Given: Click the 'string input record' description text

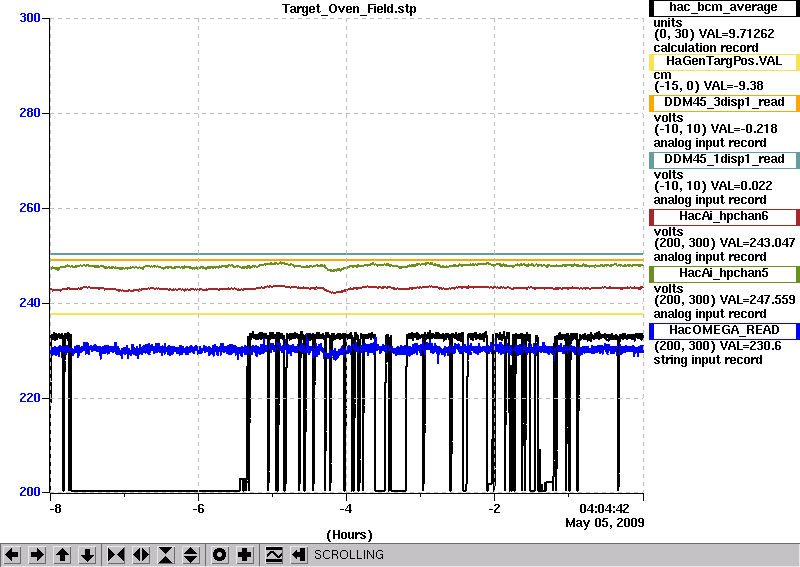Looking at the screenshot, I should tap(708, 360).
